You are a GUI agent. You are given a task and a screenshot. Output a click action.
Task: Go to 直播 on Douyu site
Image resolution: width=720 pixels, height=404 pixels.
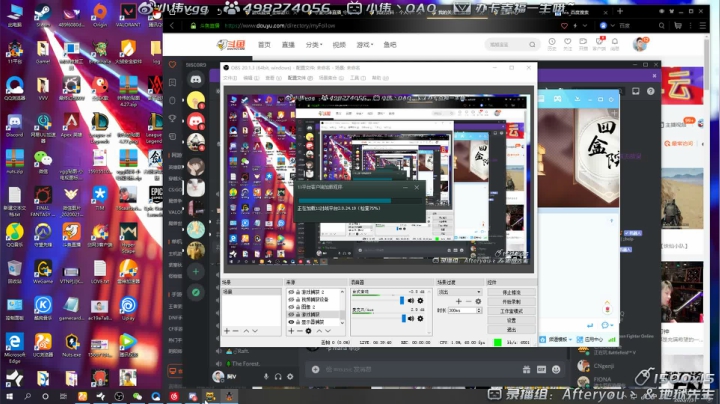(288, 45)
